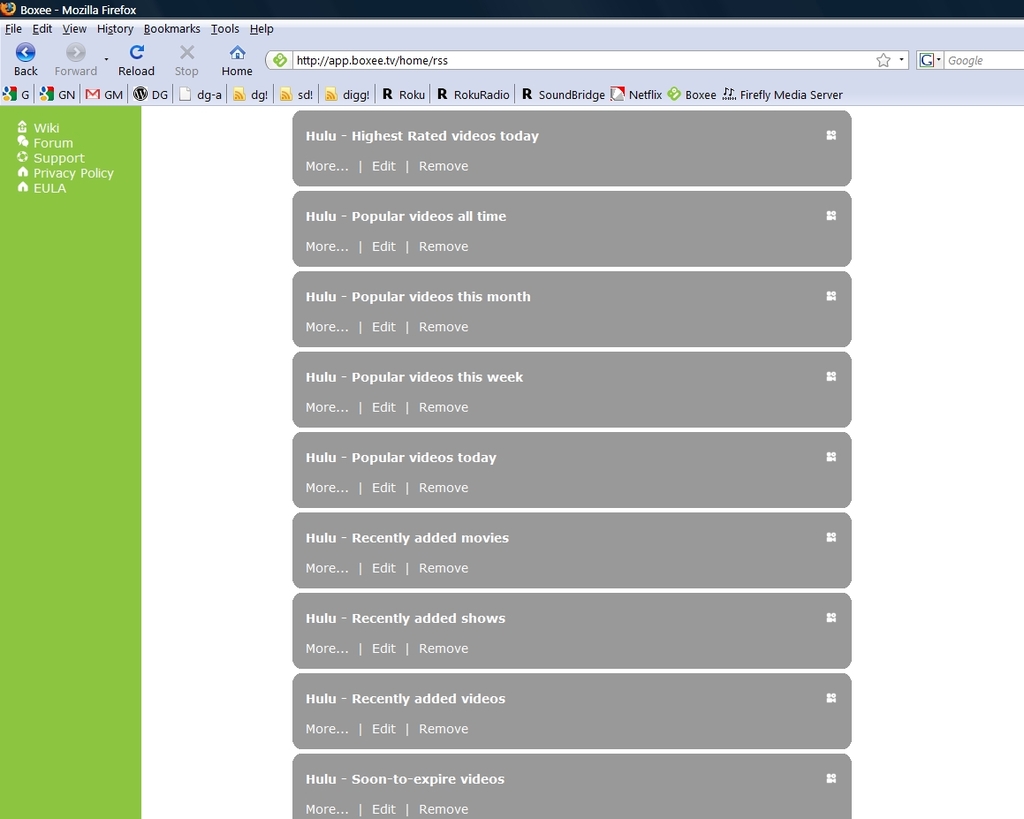Open the DG WordPress bookmark
The image size is (1024, 819).
pos(151,95)
